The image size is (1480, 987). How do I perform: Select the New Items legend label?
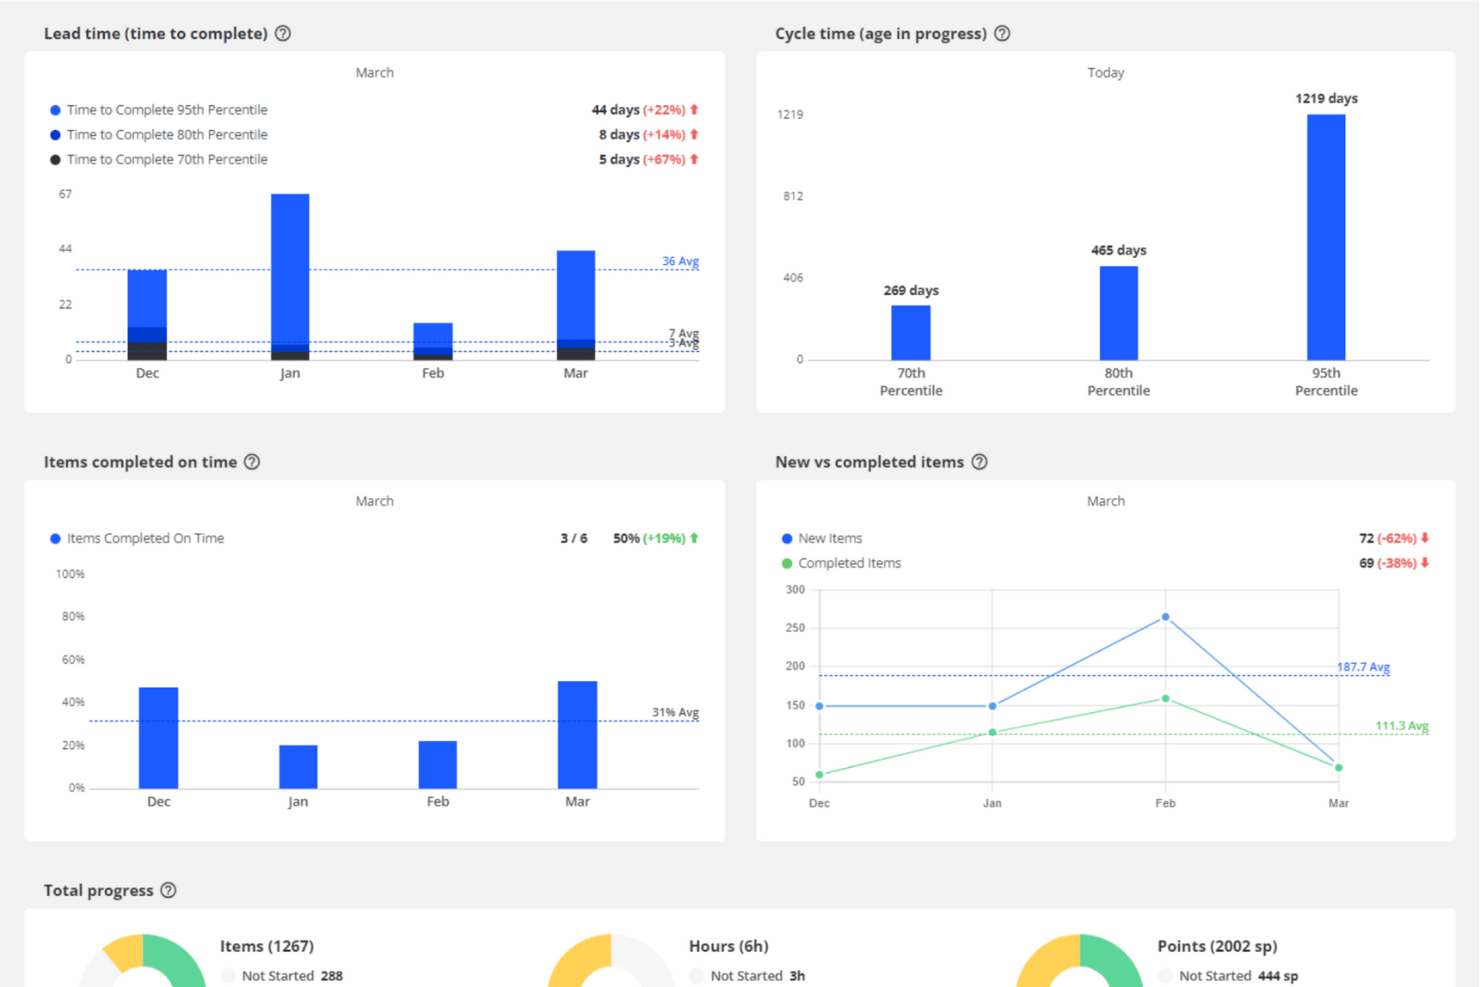click(x=830, y=538)
